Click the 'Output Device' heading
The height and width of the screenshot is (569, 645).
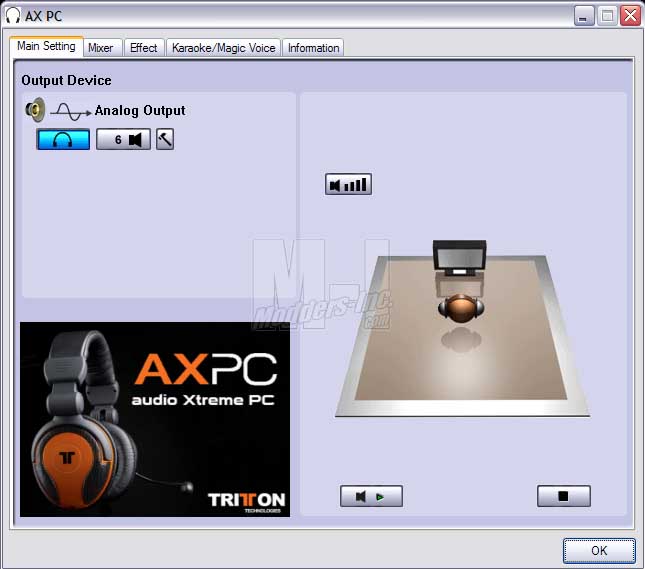66,80
